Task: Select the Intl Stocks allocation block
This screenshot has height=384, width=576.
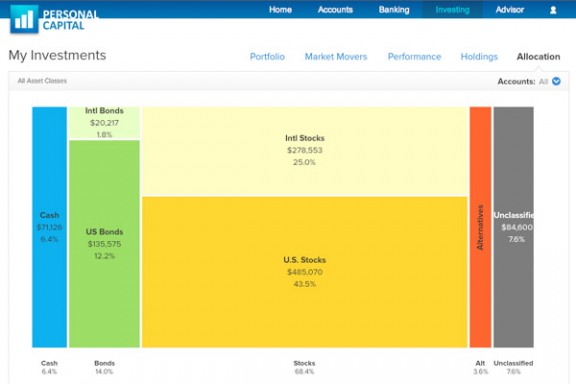Action: [x=305, y=151]
